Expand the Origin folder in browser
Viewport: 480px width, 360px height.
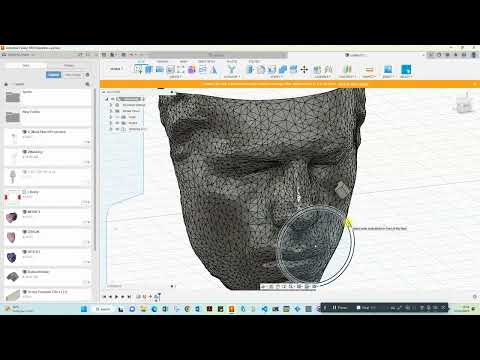coord(111,117)
